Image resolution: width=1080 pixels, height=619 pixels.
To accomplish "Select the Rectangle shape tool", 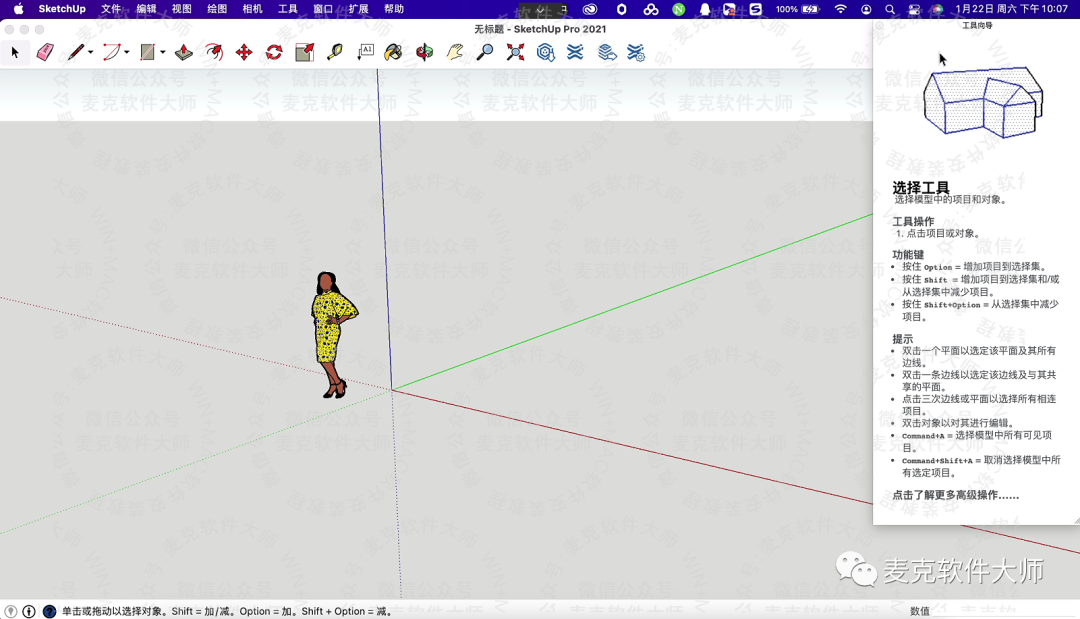I will pos(147,52).
